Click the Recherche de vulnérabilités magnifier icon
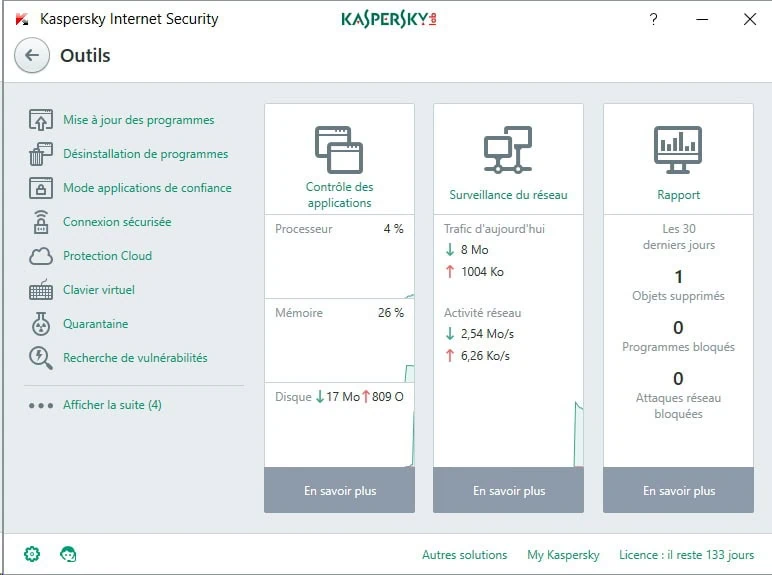 tap(41, 358)
